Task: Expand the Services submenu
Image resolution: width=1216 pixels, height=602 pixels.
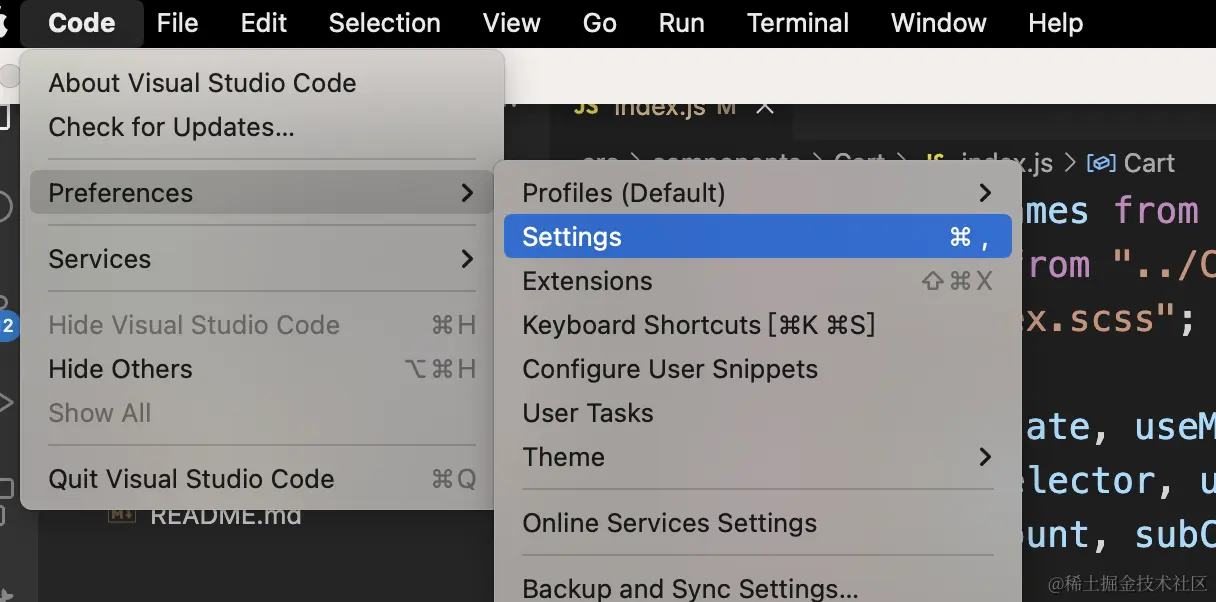Action: point(100,259)
